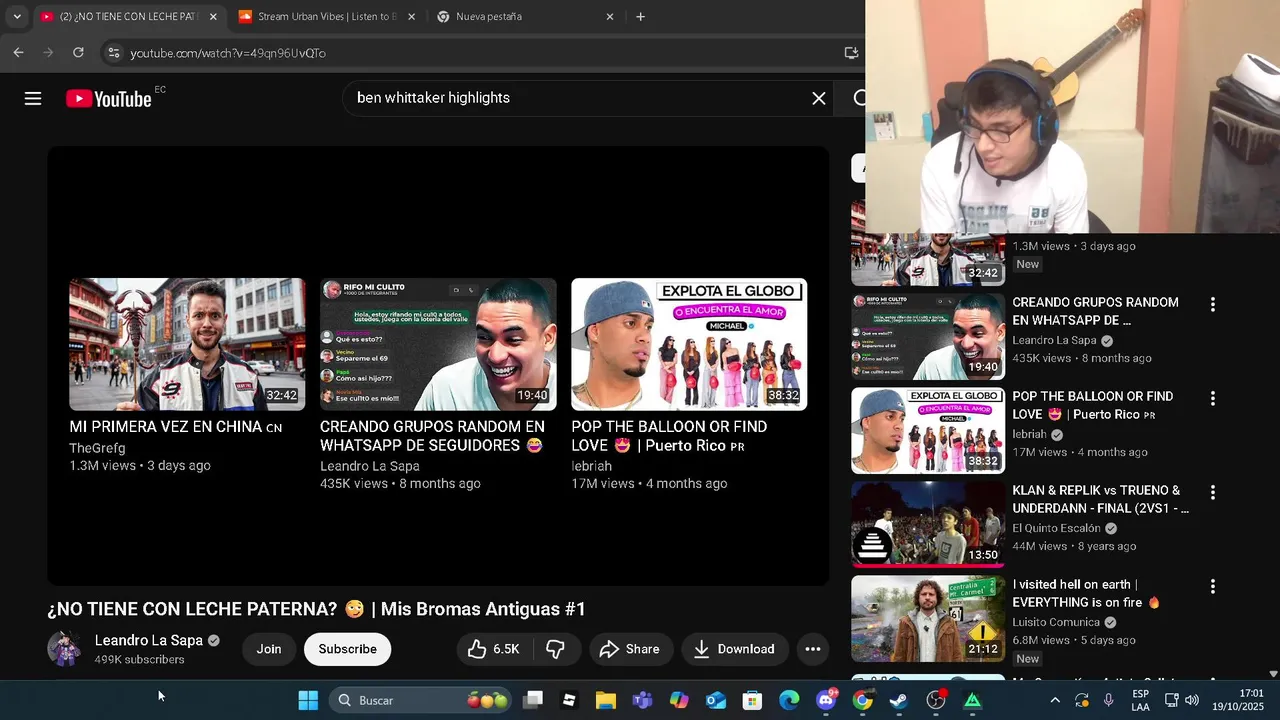Click TheGrefg channel name under endscreen video
The width and height of the screenshot is (1280, 720).
97,448
